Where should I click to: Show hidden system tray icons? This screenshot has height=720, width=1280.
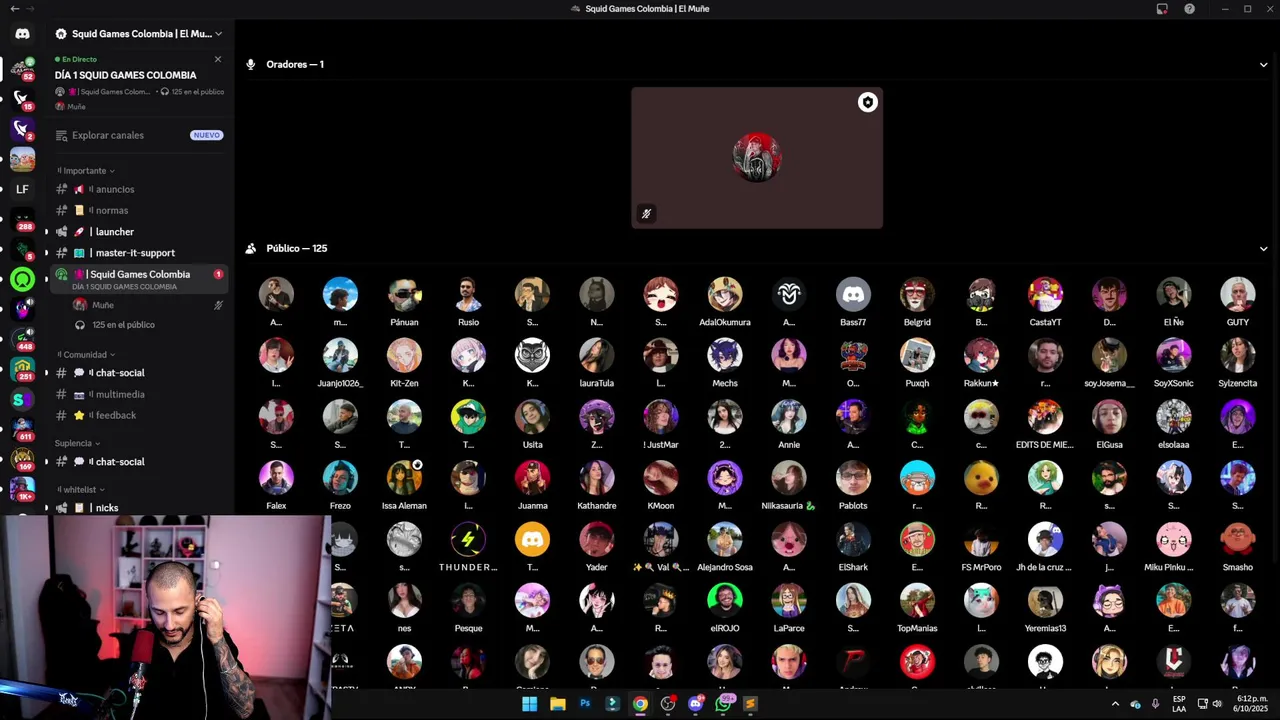(1115, 704)
